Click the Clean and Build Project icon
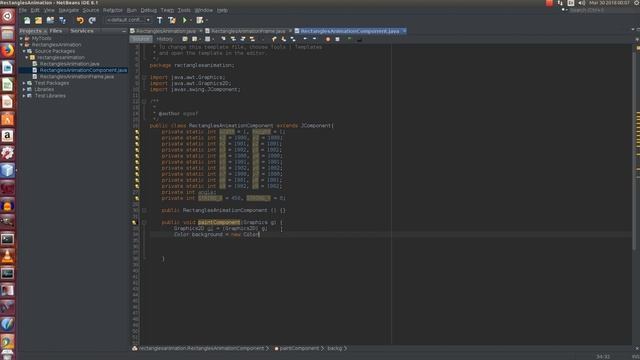640x360 pixels. point(172,20)
